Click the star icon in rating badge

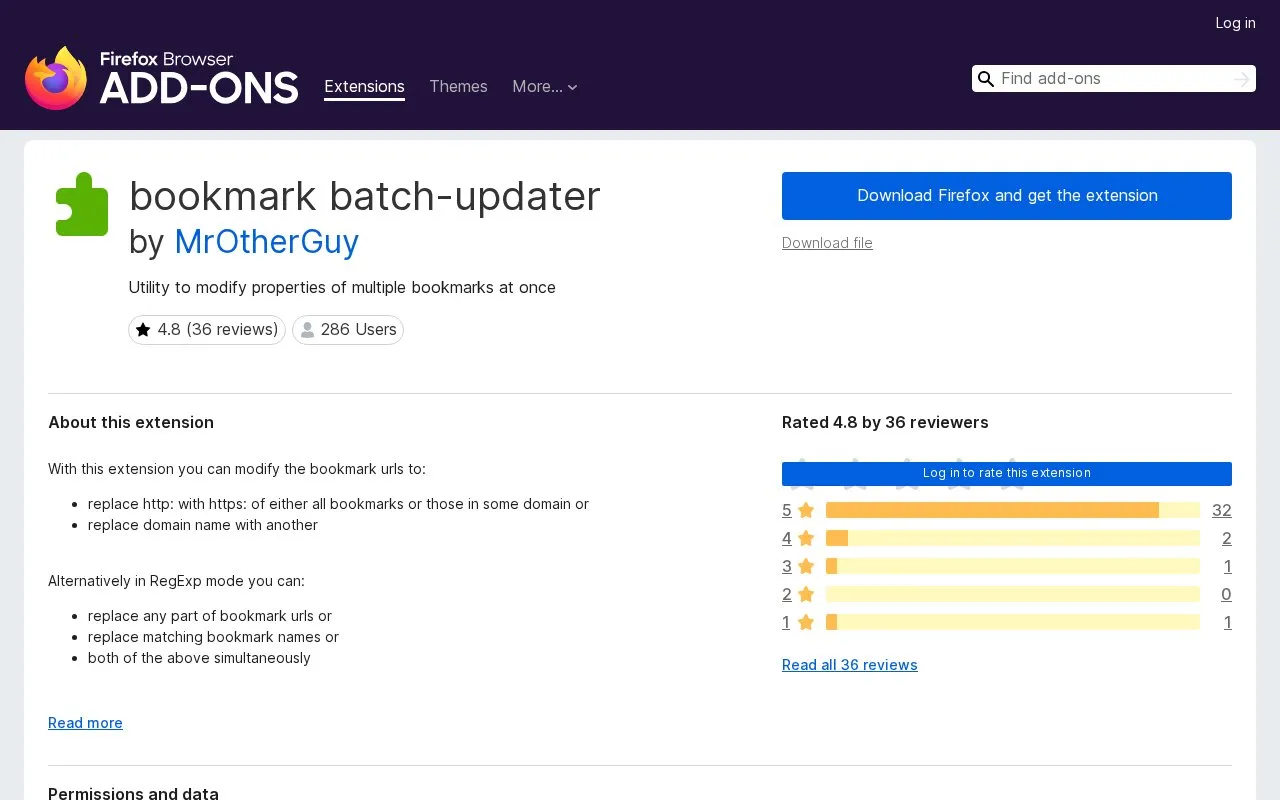143,330
